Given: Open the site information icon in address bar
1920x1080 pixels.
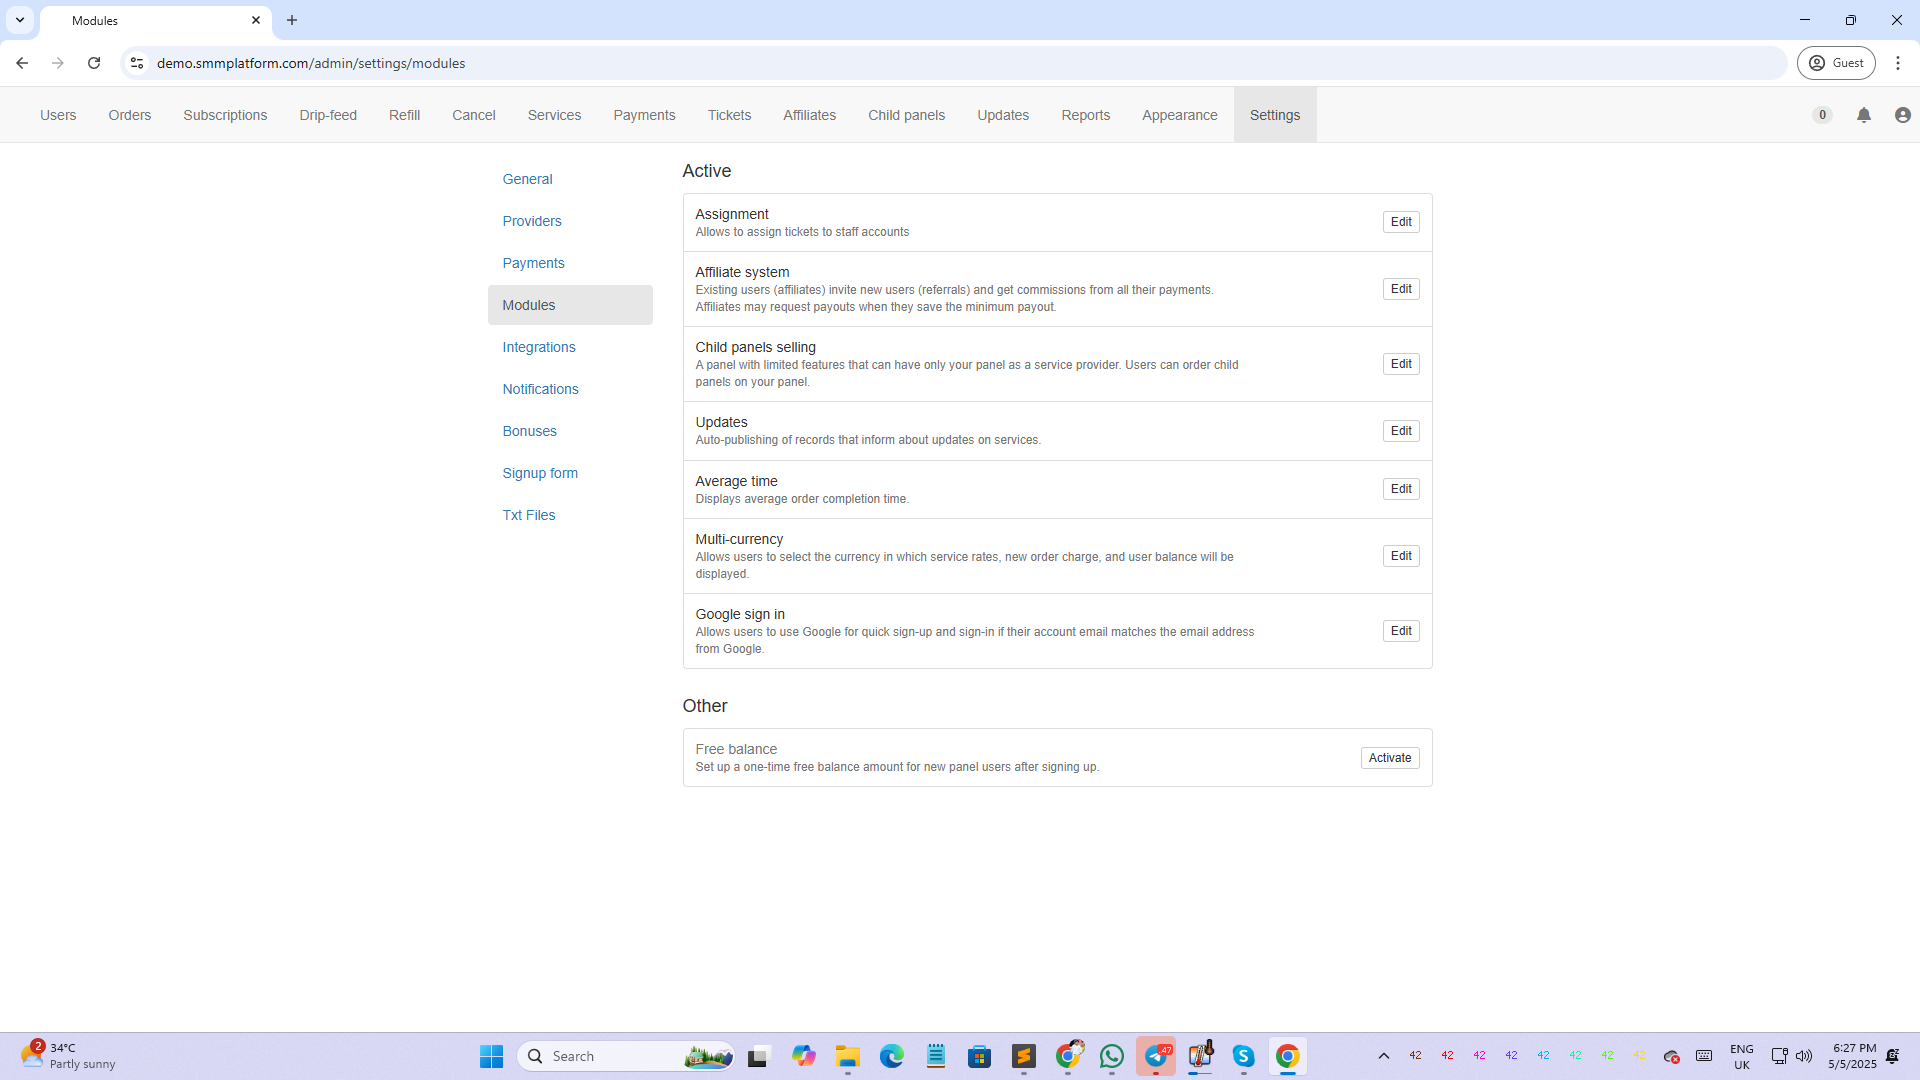Looking at the screenshot, I should click(137, 63).
